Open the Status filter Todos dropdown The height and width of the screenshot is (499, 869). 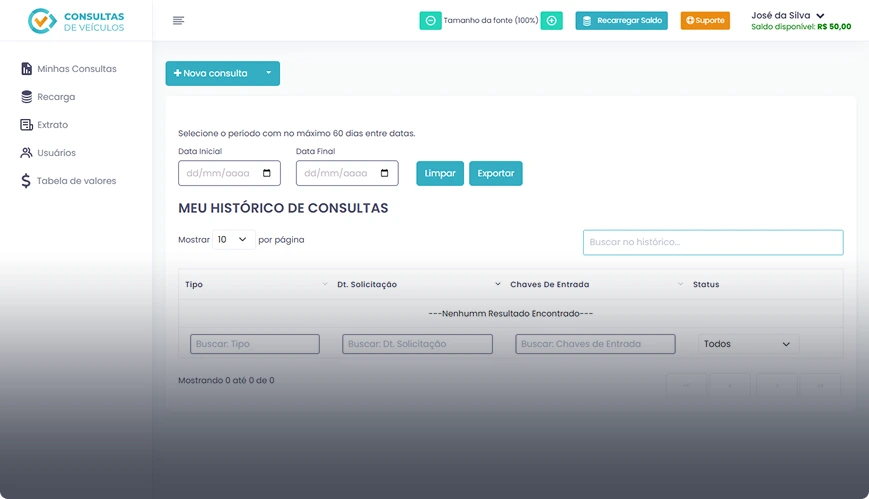point(748,344)
